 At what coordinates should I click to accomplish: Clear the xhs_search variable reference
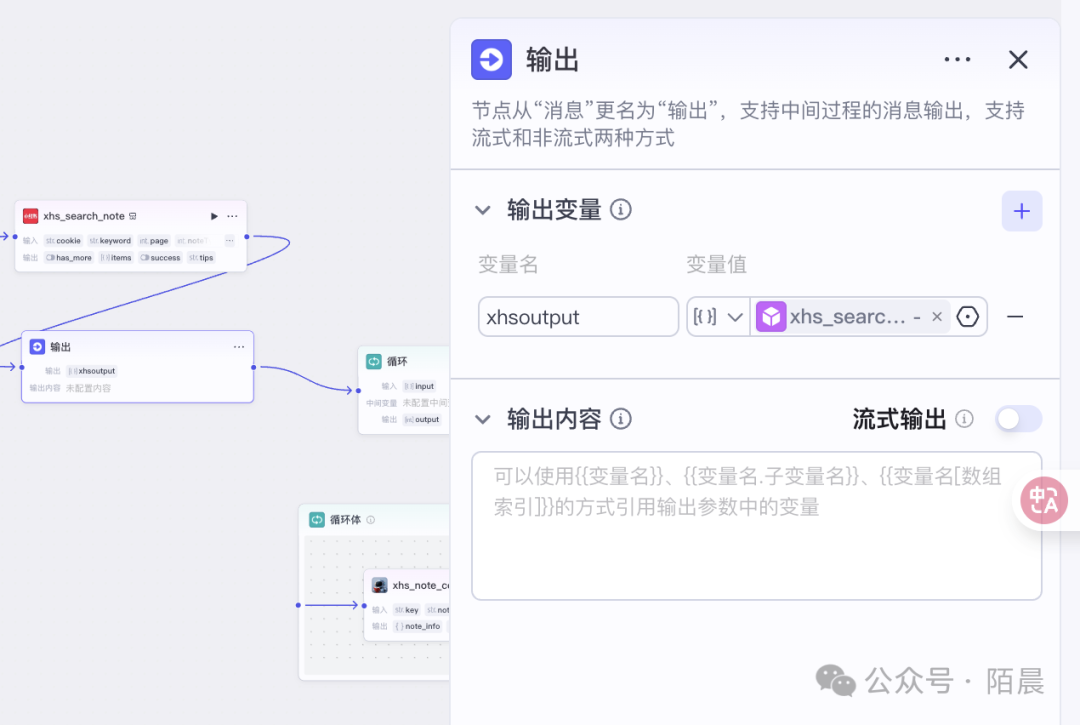[x=937, y=317]
